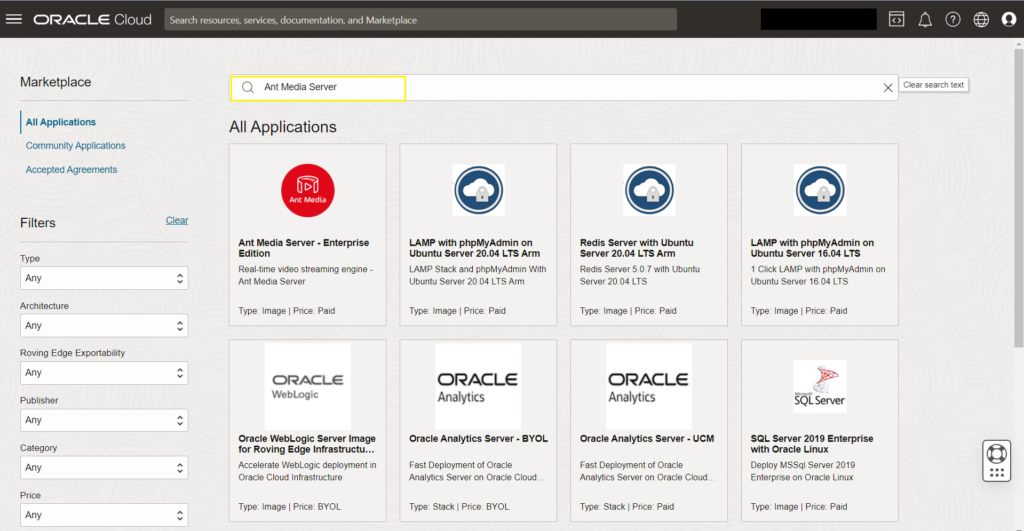Screen dimensions: 1024x531
Task: Expand the Price filter dropdown
Action: (x=104, y=515)
